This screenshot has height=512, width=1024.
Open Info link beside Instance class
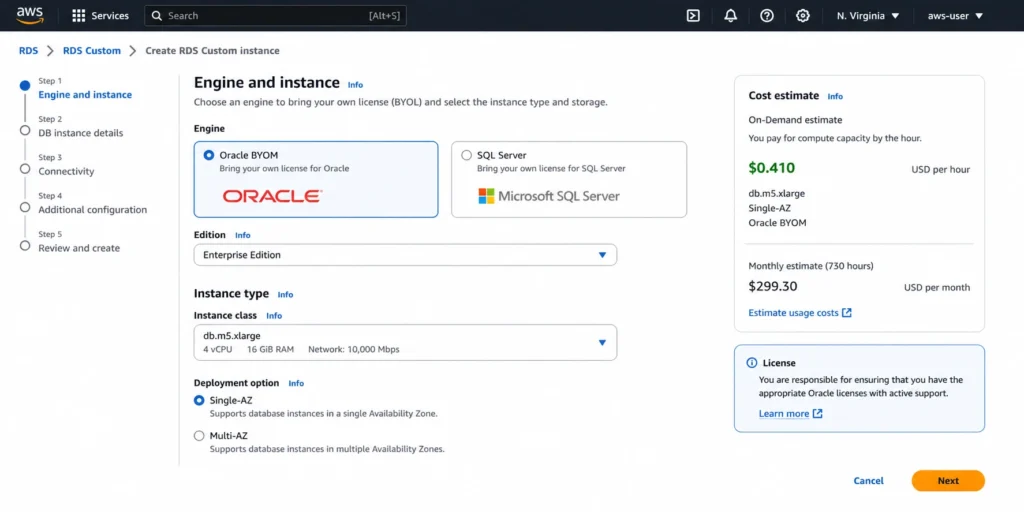click(274, 315)
